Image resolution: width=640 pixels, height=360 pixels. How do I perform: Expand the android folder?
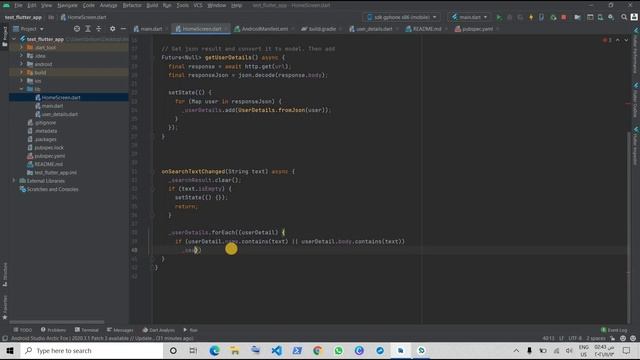click(22, 64)
